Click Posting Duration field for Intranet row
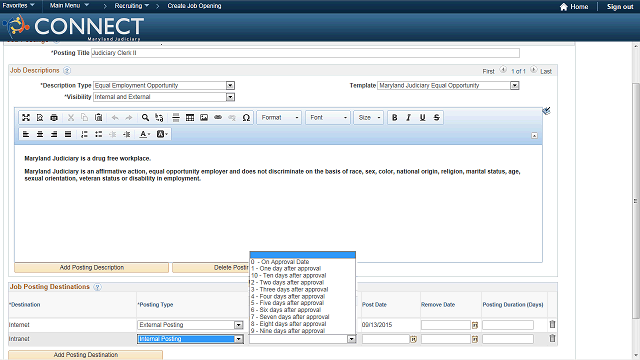Screen dimensions: 640x360 click(x=508, y=339)
